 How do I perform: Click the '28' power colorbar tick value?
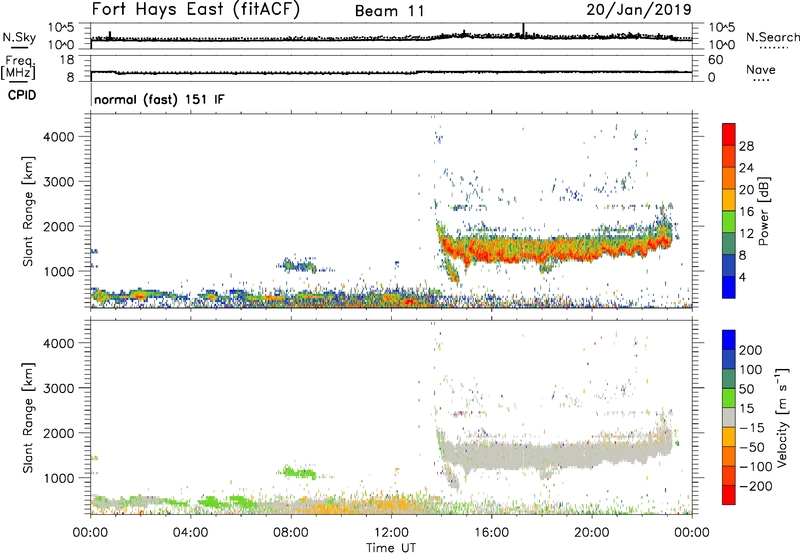tap(746, 146)
